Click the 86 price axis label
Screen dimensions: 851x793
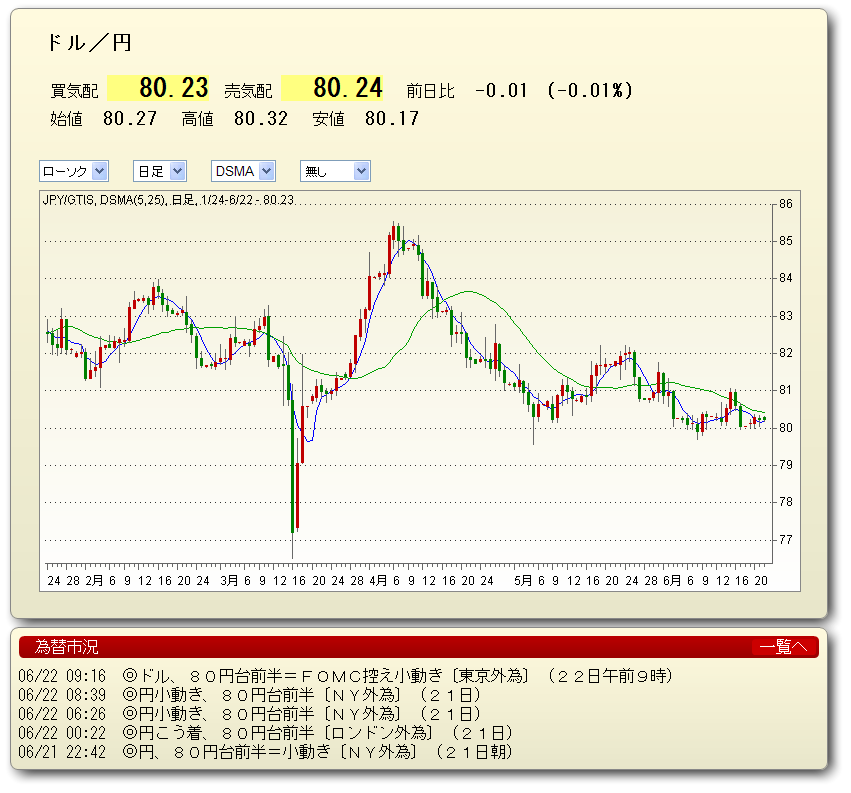(x=786, y=204)
